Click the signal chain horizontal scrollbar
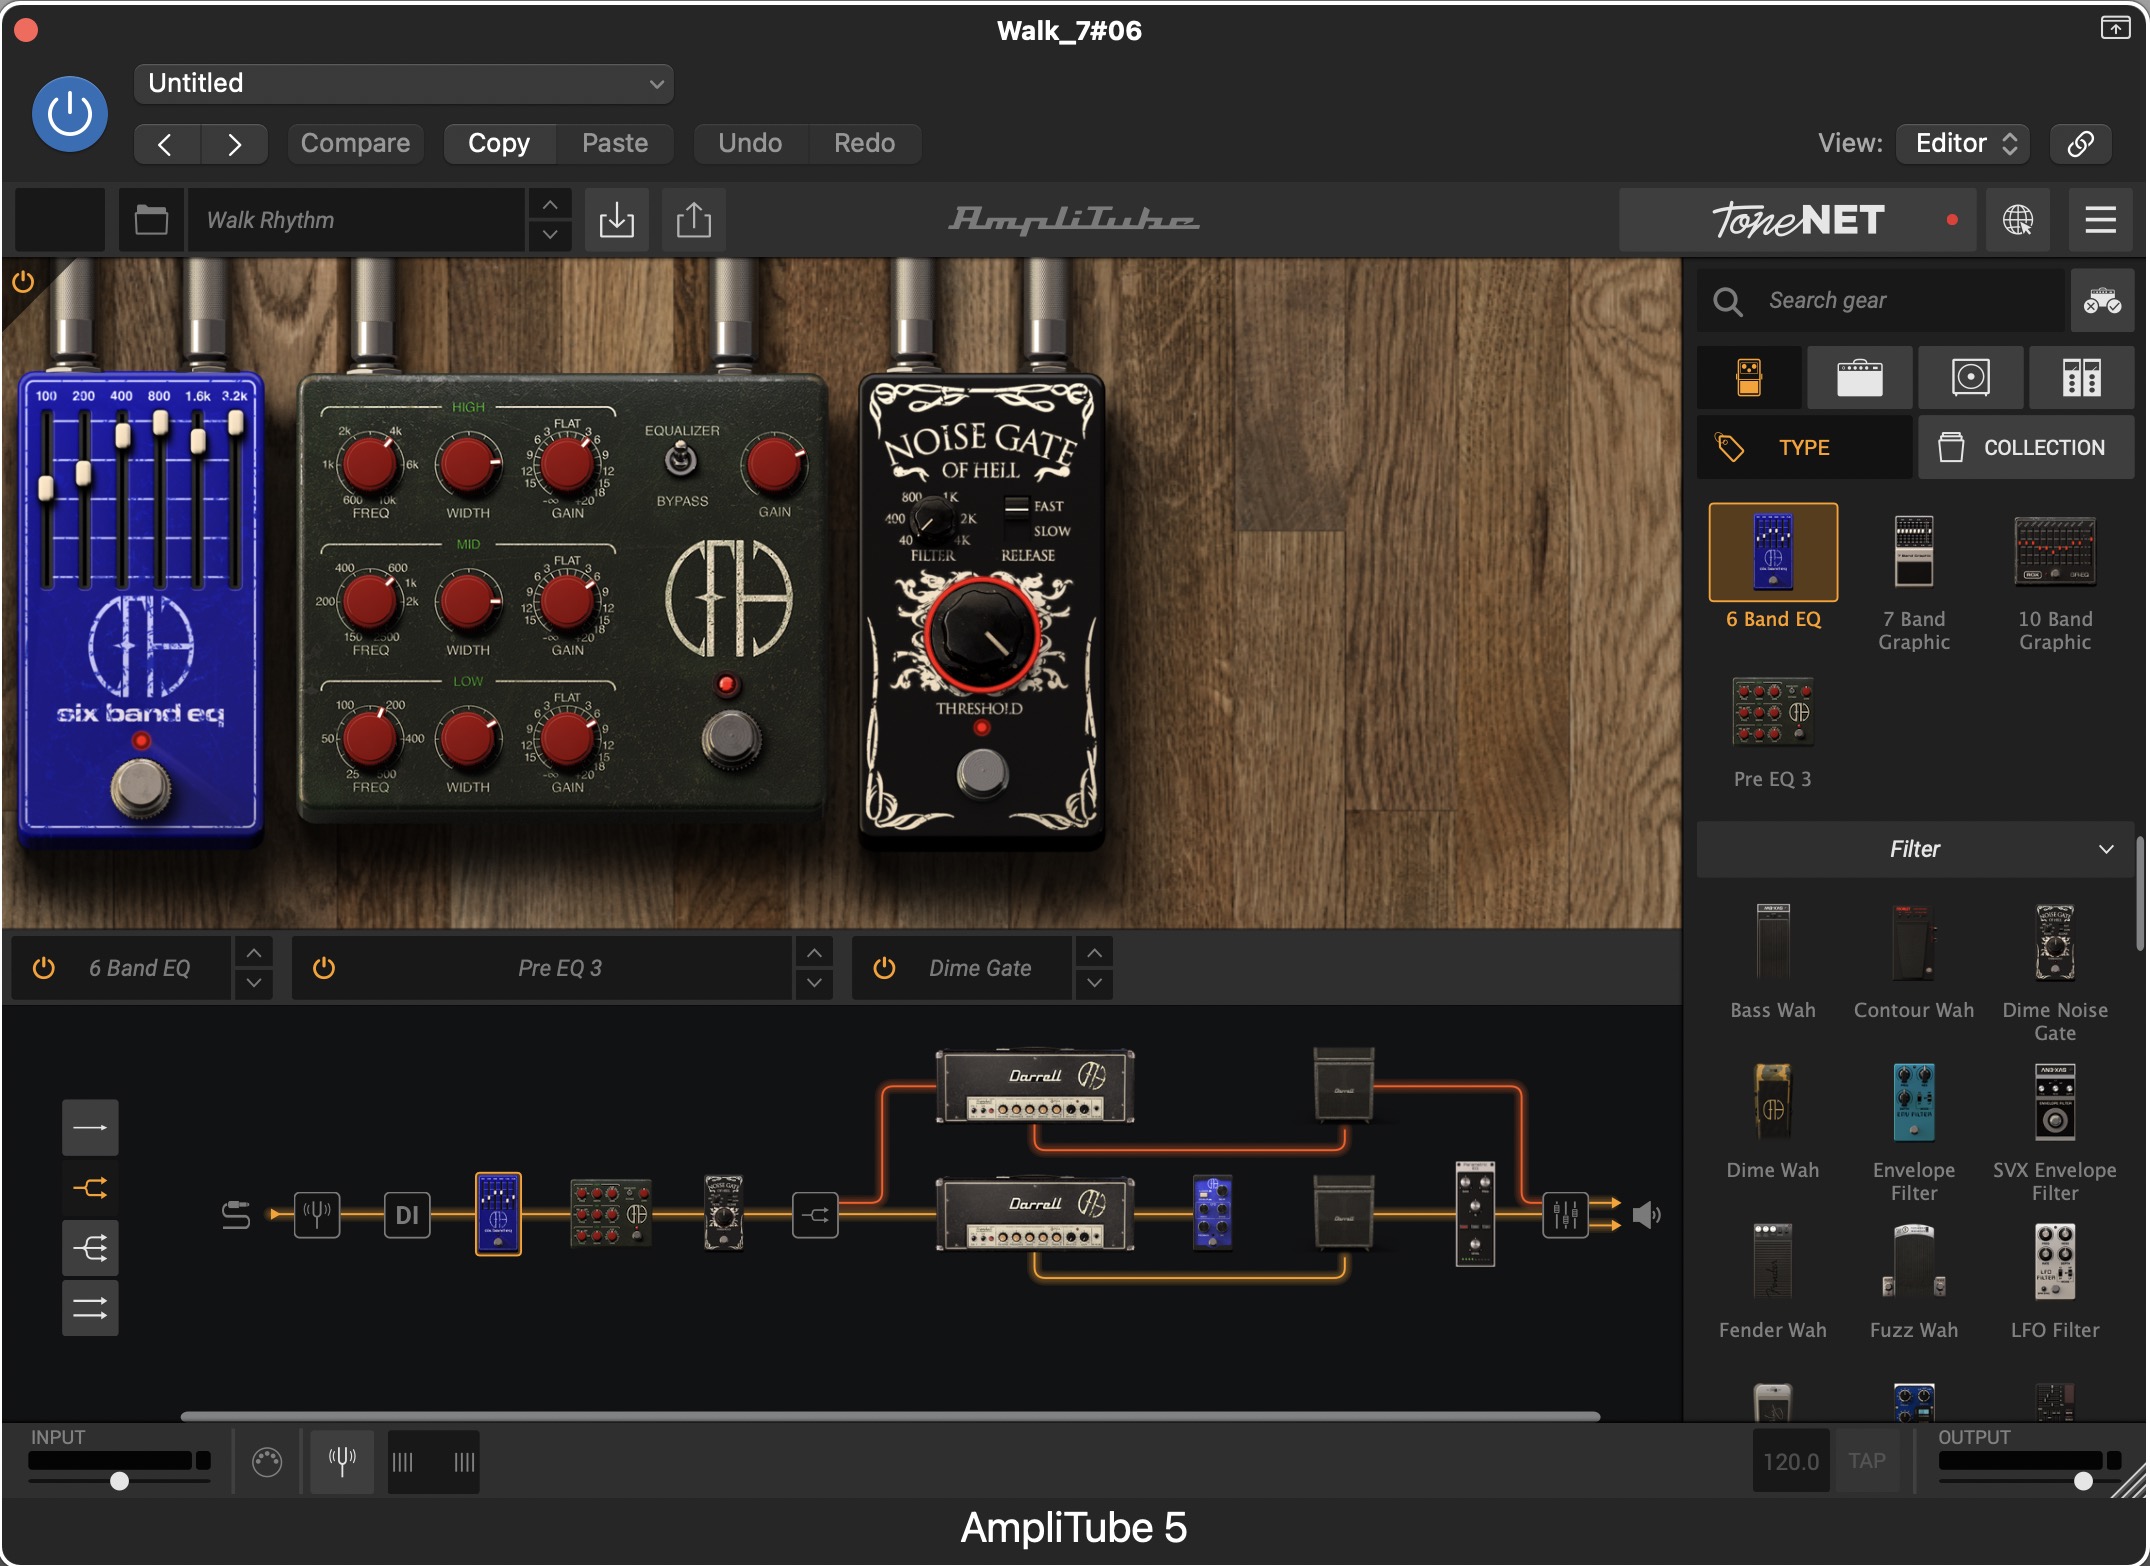2150x1566 pixels. (x=890, y=1416)
